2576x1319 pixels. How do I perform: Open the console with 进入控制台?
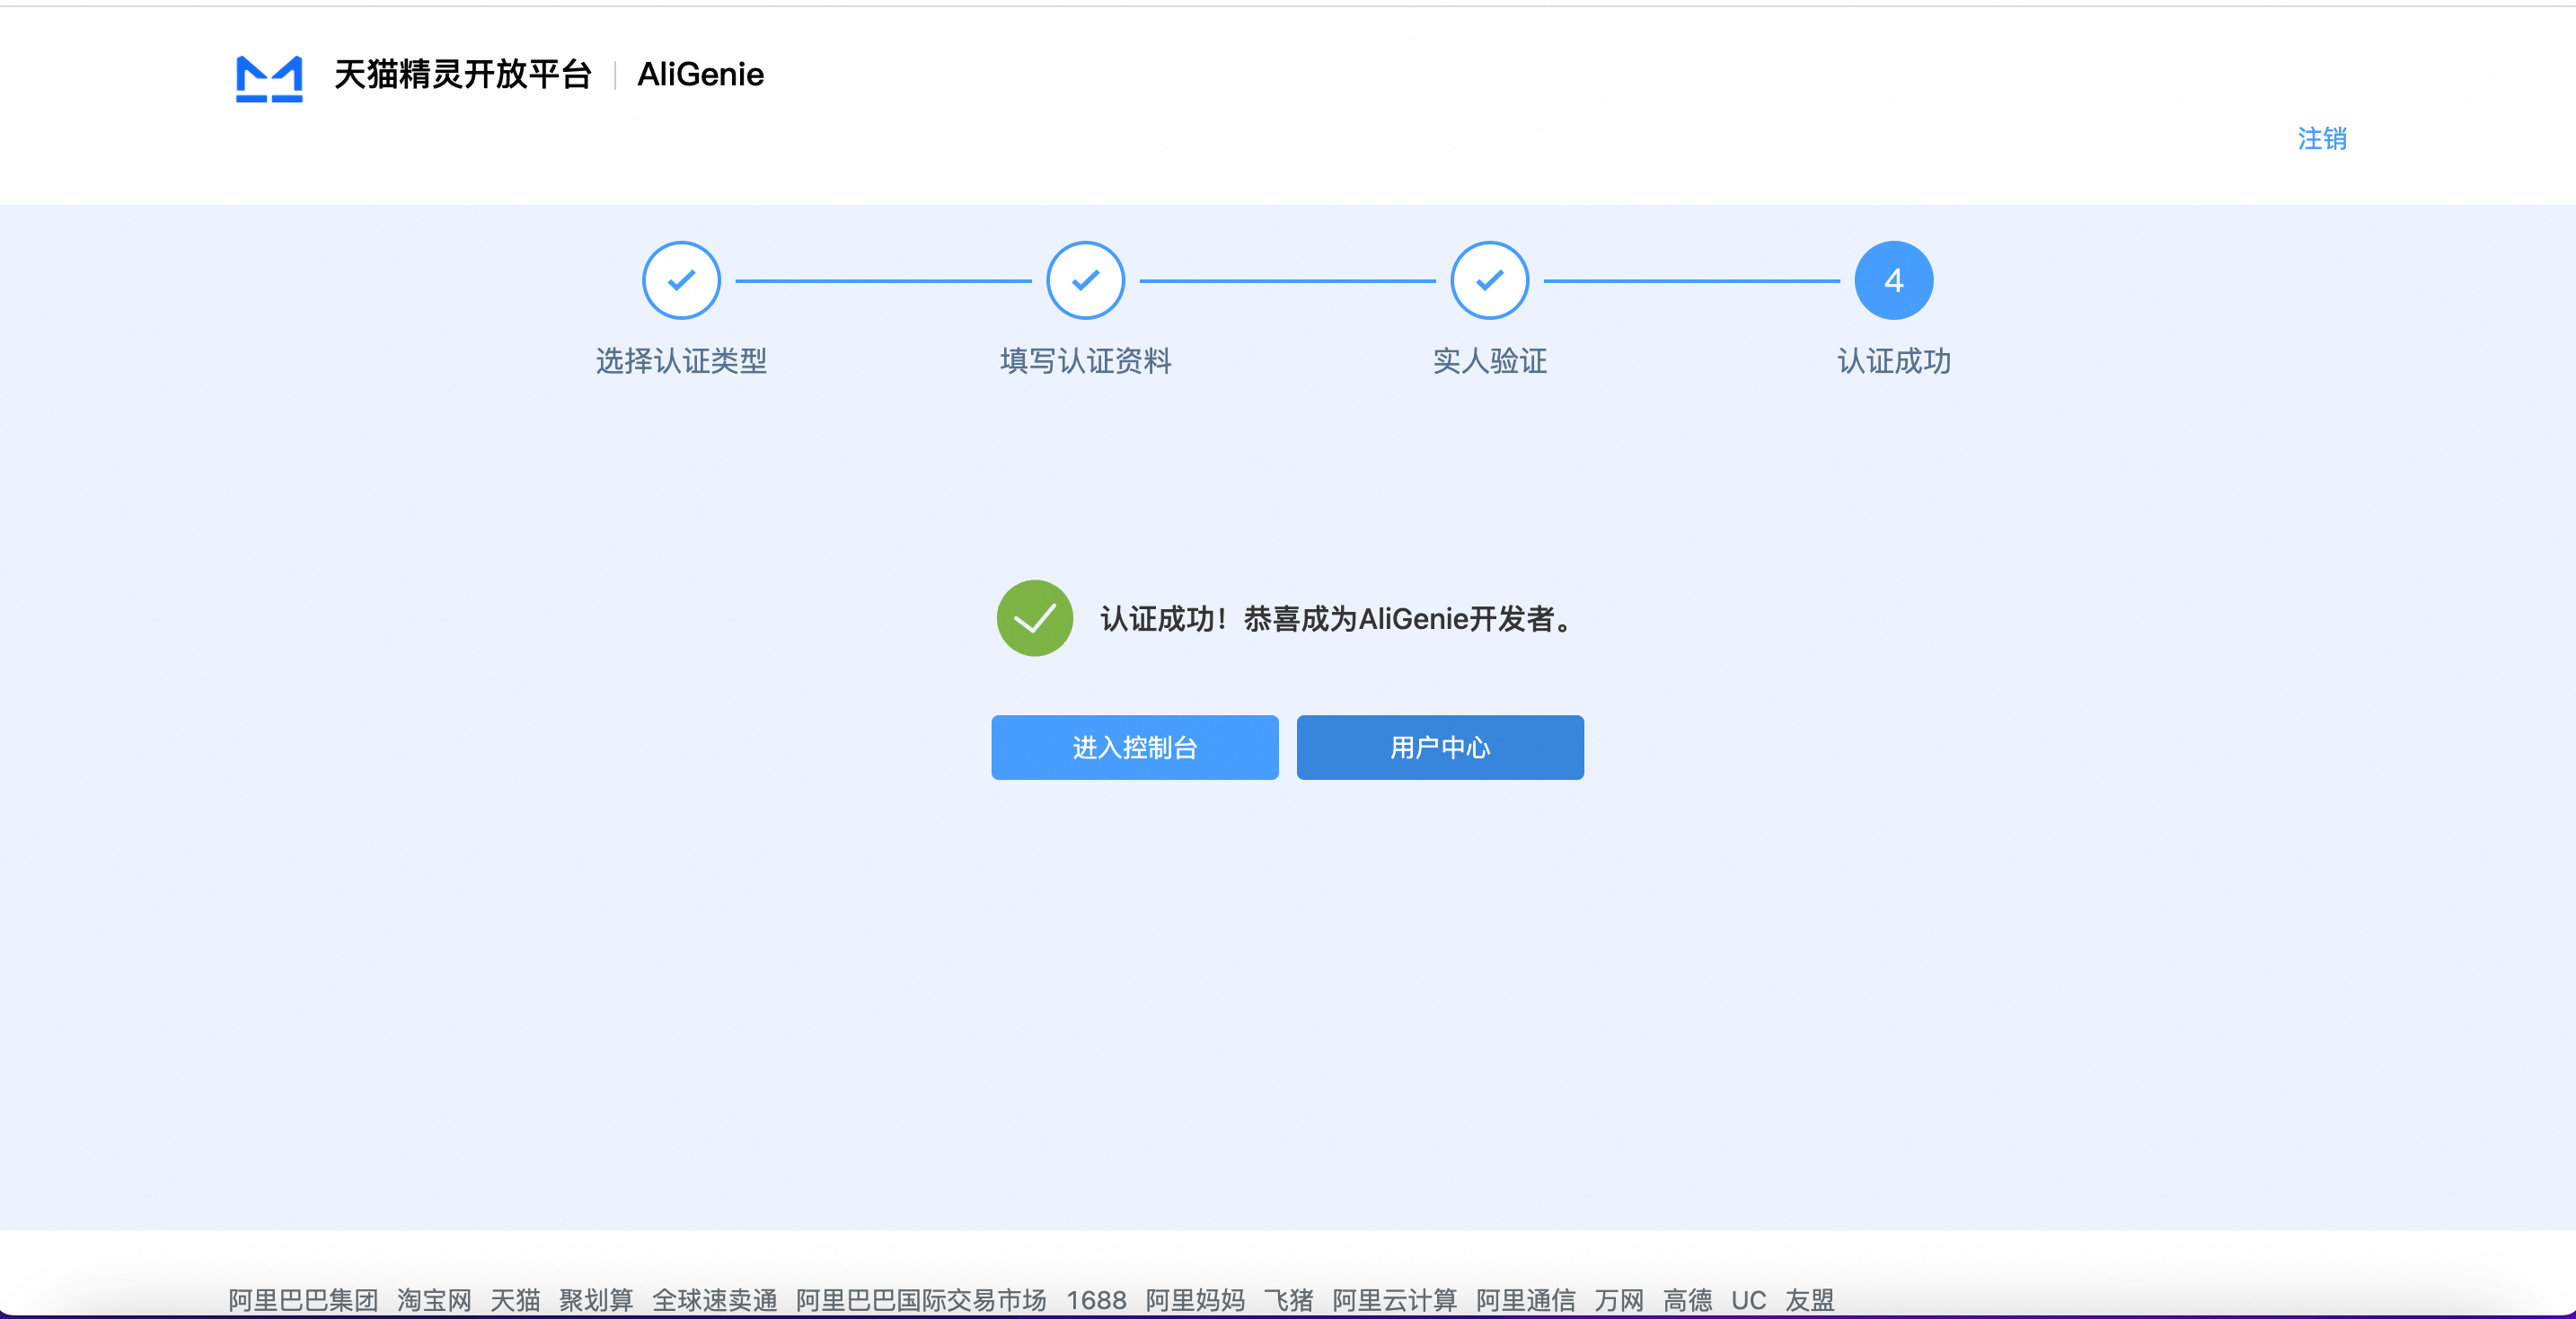(x=1134, y=747)
